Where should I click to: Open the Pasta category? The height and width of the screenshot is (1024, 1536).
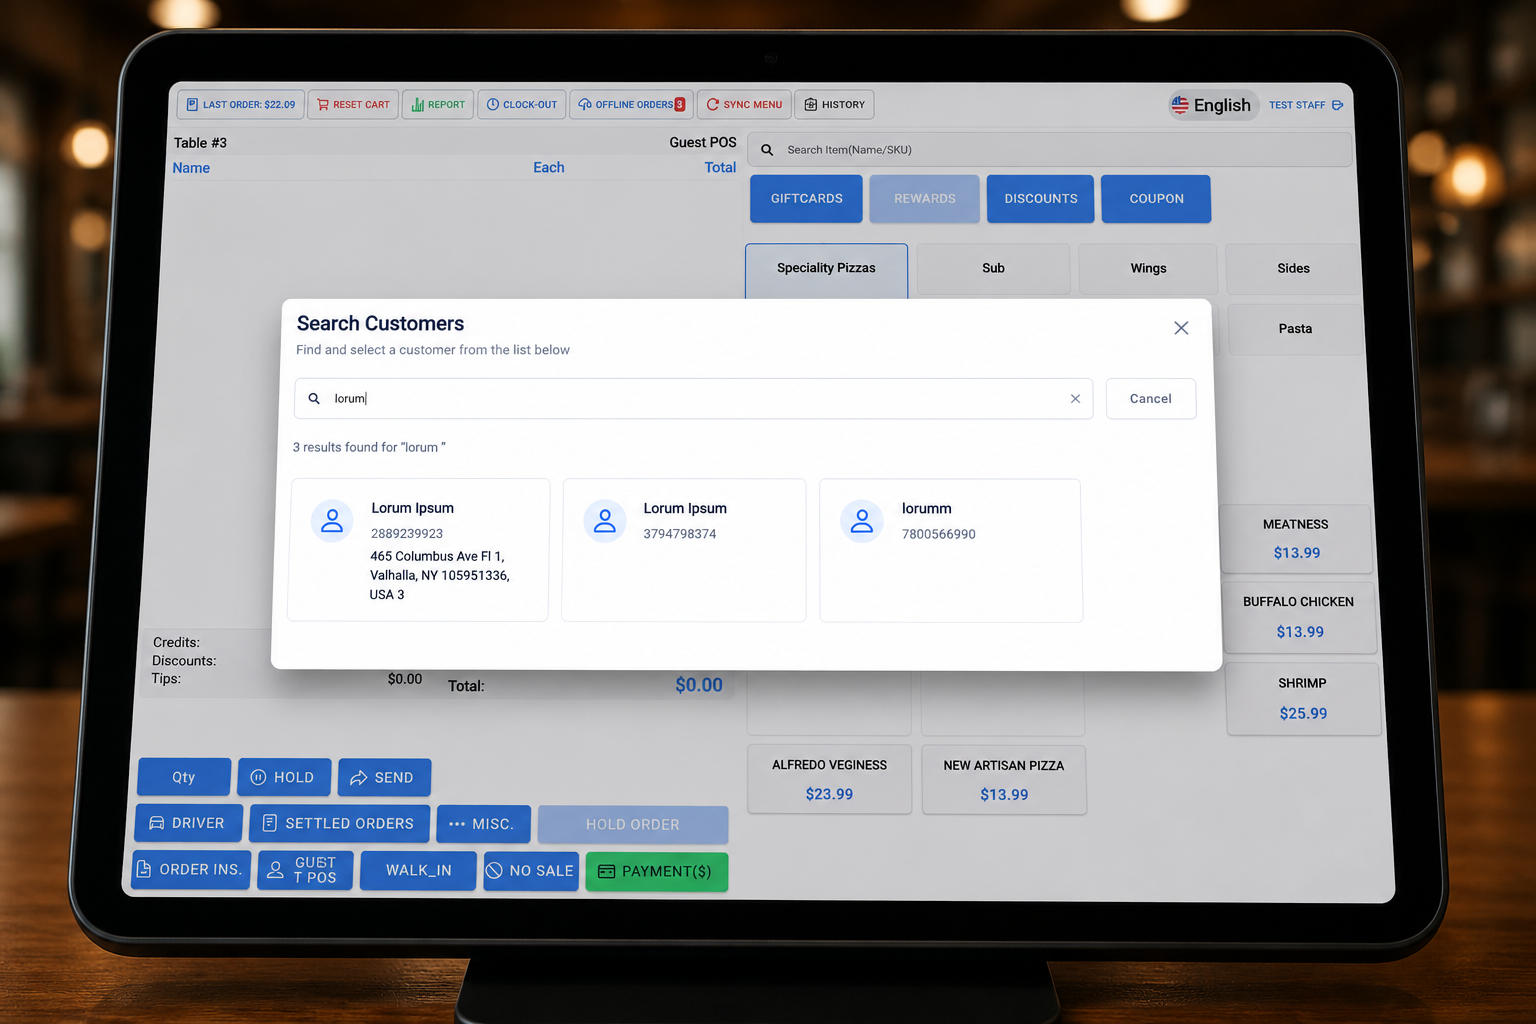(1295, 329)
